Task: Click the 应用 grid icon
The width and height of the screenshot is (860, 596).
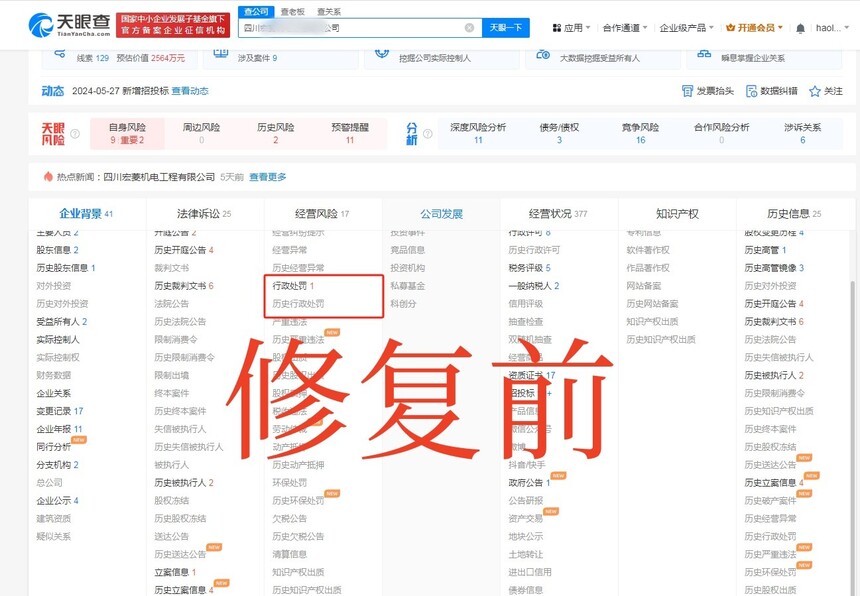Action: (557, 28)
